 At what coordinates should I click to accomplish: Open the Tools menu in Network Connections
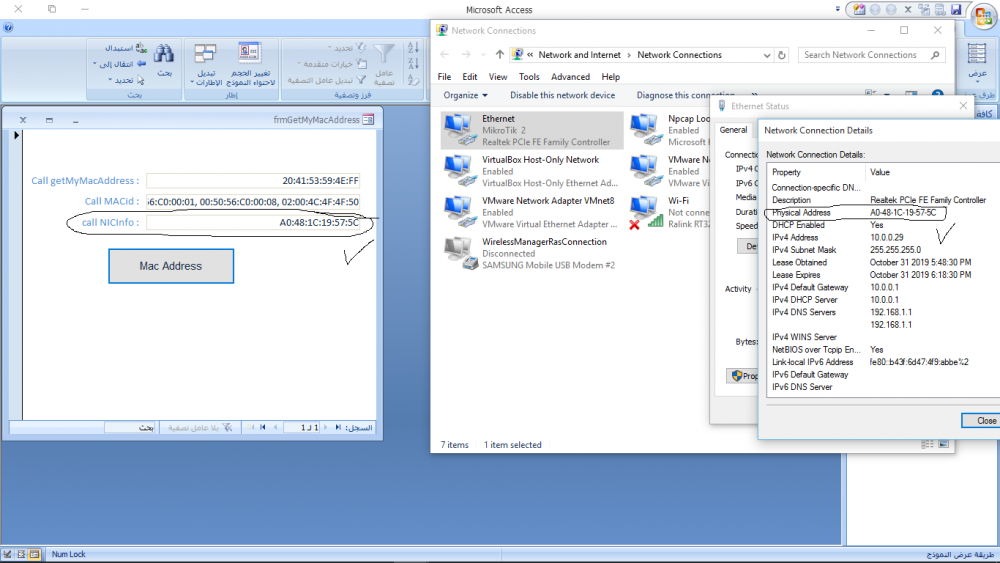tap(529, 77)
